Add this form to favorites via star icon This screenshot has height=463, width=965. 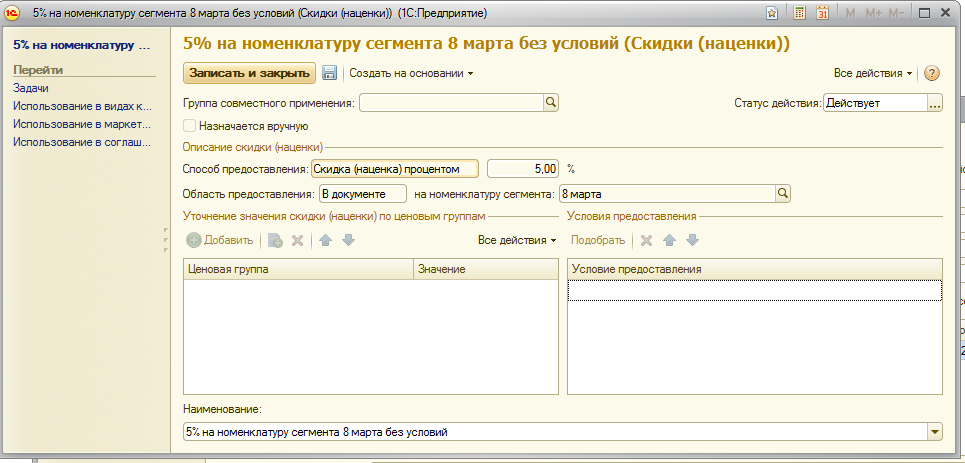(772, 13)
